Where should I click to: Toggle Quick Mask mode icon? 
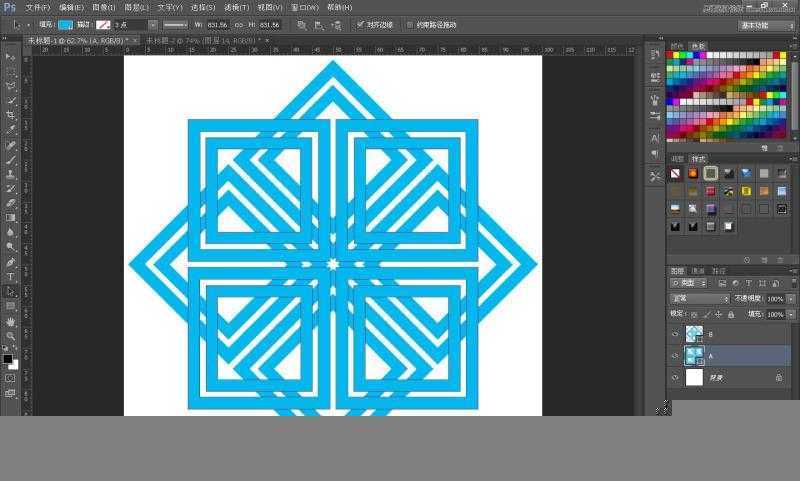click(10, 378)
